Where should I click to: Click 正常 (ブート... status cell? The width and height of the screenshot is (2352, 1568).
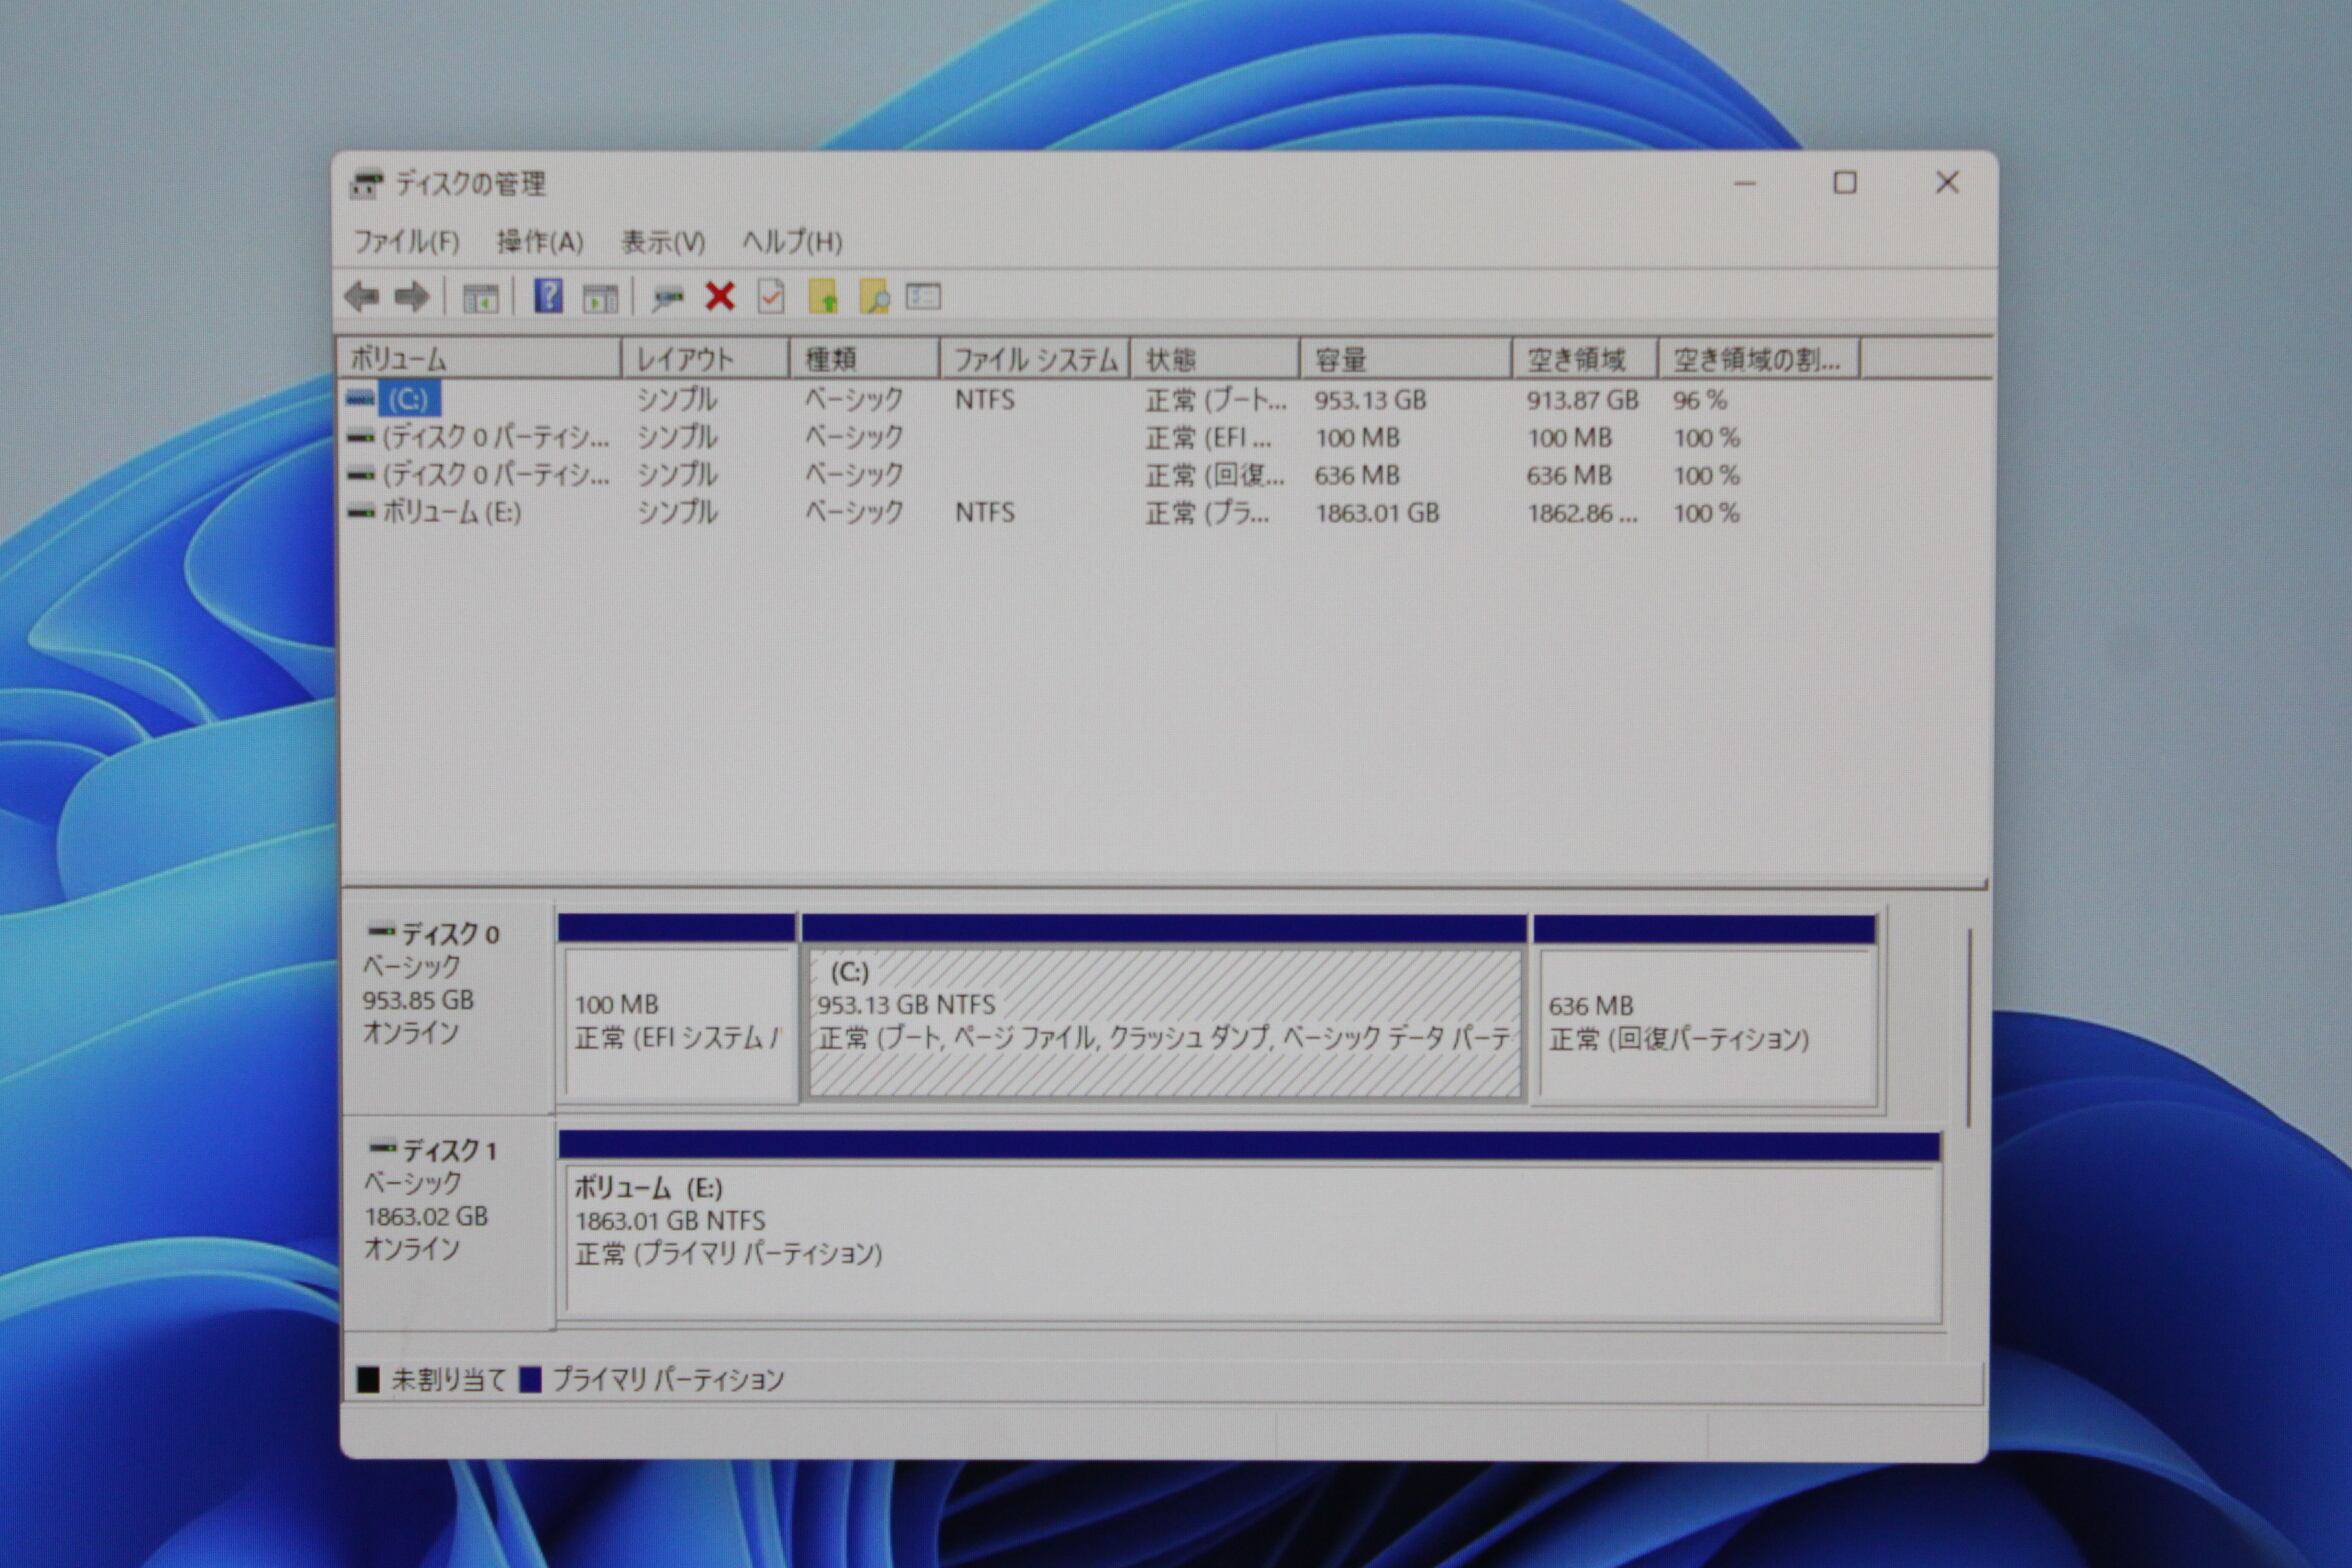1216,400
